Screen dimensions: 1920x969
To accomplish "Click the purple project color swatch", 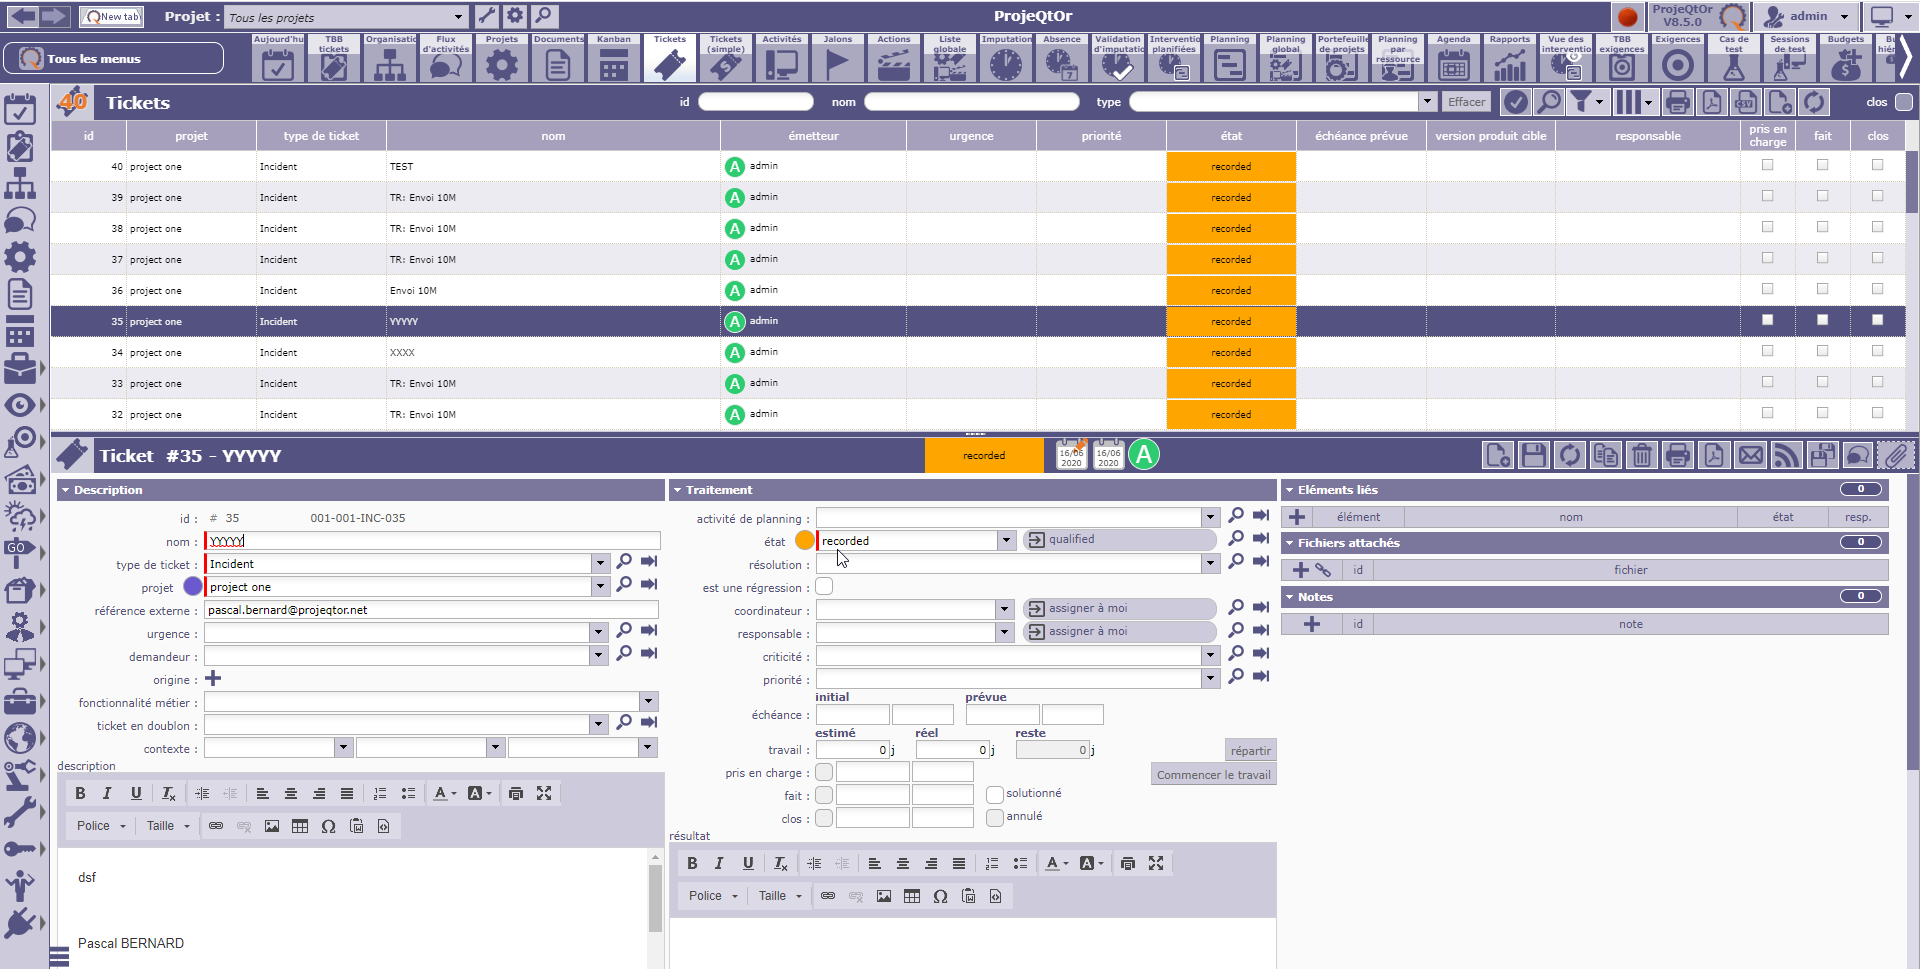I will click(193, 587).
